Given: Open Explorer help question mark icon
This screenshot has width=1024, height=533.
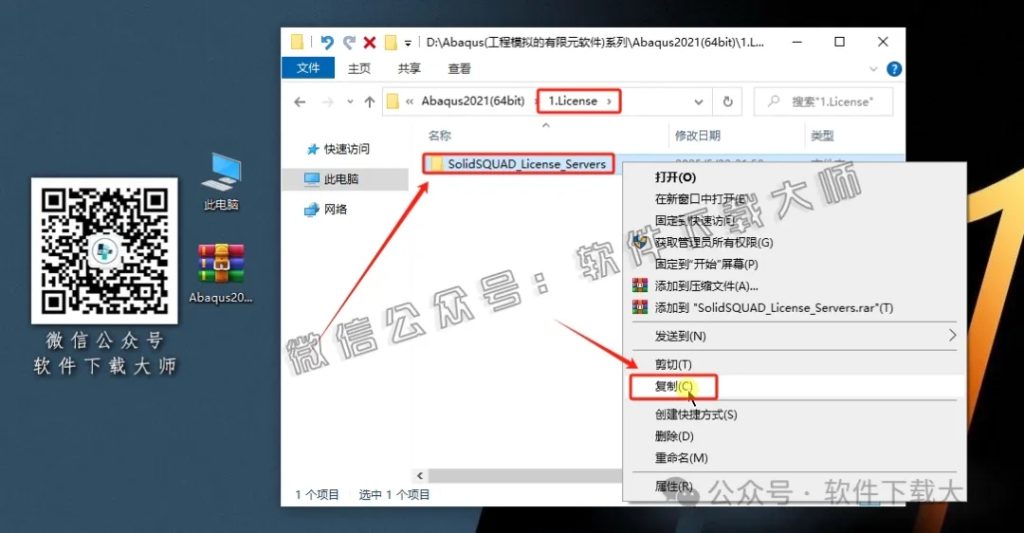Looking at the screenshot, I should tap(894, 69).
